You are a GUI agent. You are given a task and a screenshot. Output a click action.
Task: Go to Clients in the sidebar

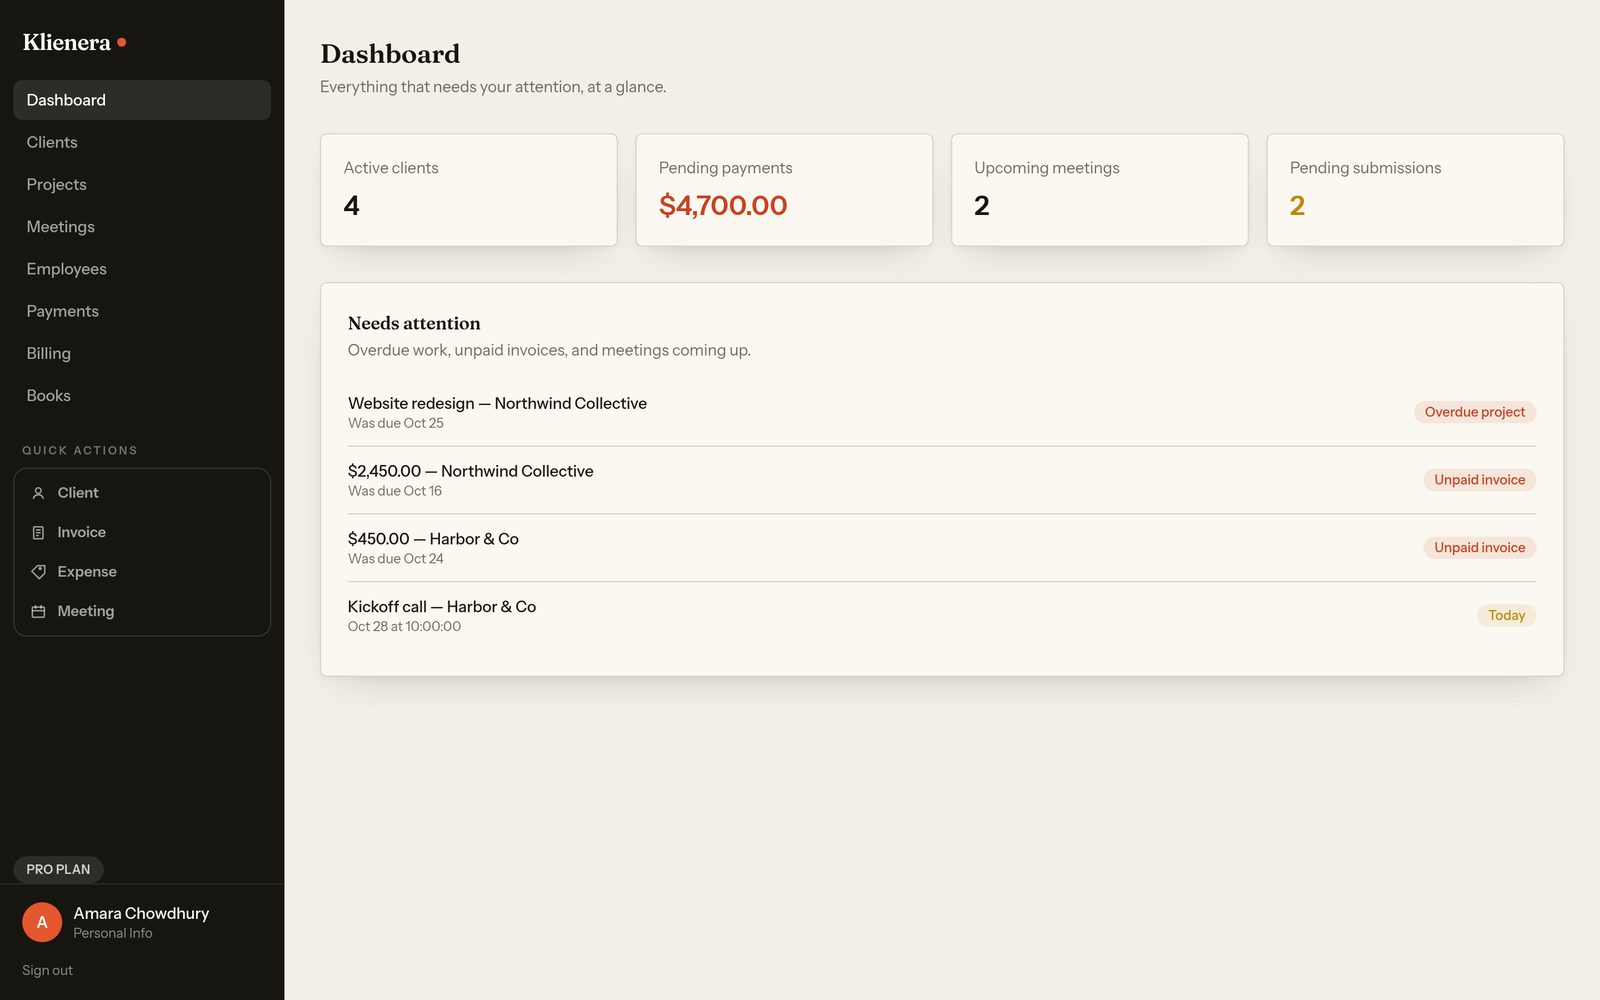click(142, 142)
